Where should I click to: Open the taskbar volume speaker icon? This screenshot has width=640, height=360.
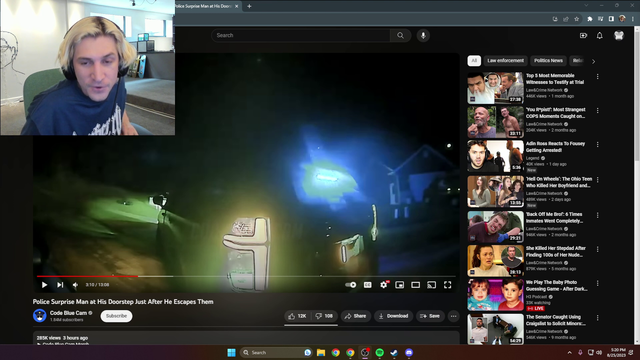(x=599, y=353)
